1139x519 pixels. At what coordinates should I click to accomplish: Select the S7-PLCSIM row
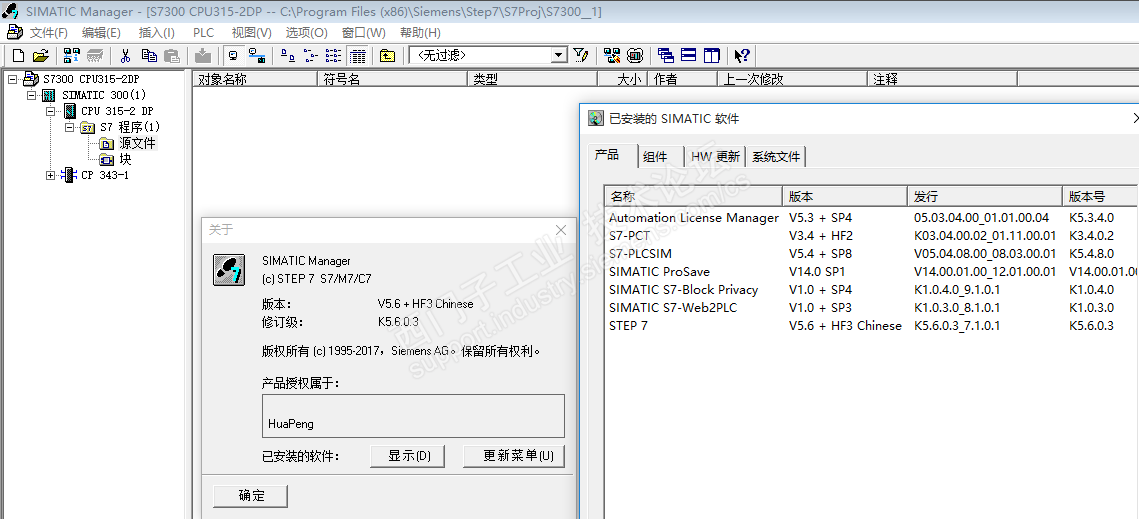871,254
